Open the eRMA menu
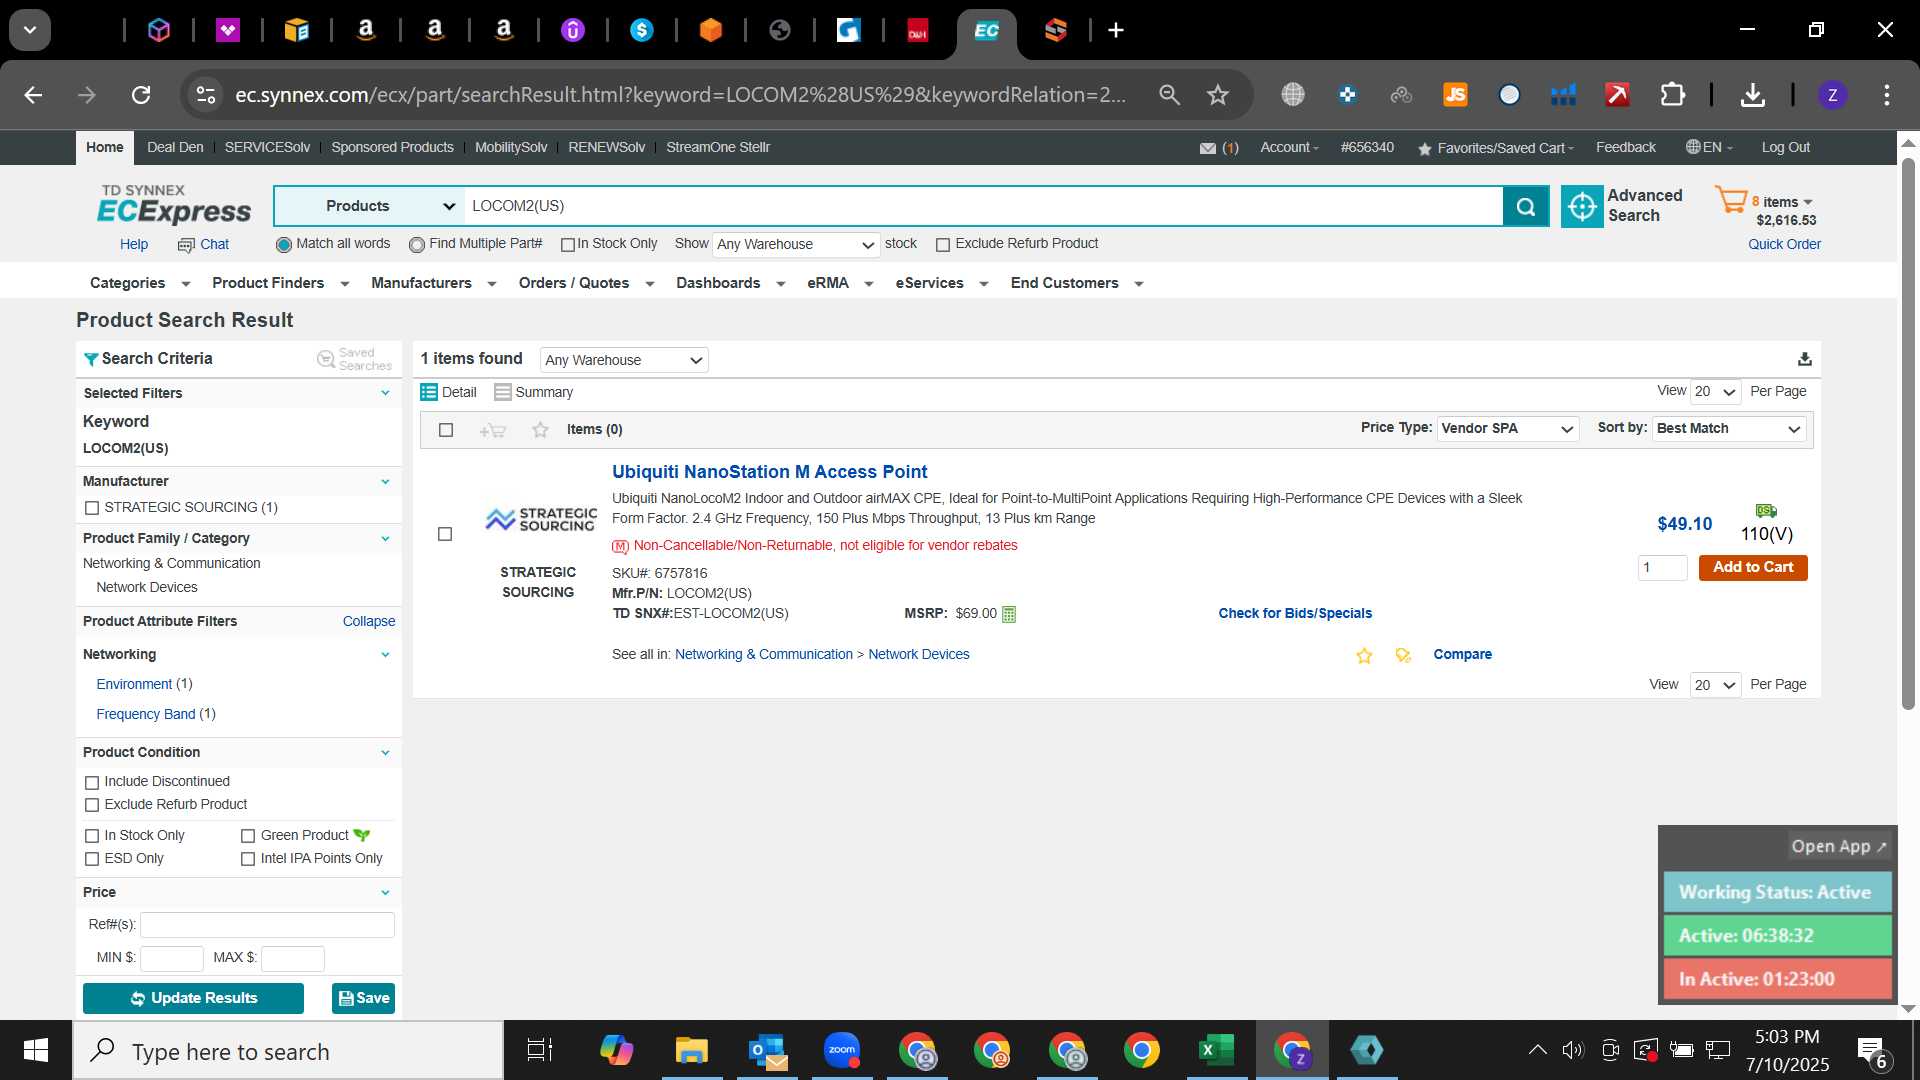The width and height of the screenshot is (1920, 1080). [840, 284]
